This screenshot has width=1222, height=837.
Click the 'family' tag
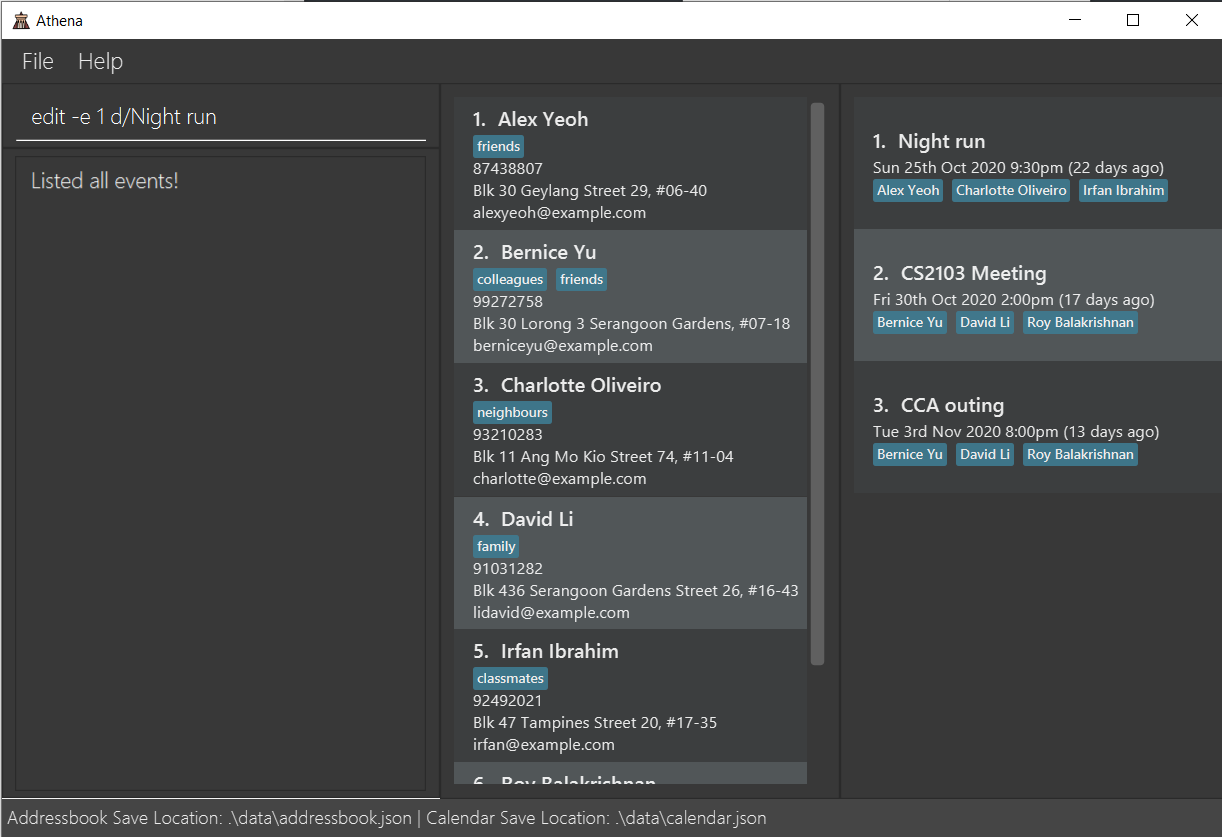496,546
